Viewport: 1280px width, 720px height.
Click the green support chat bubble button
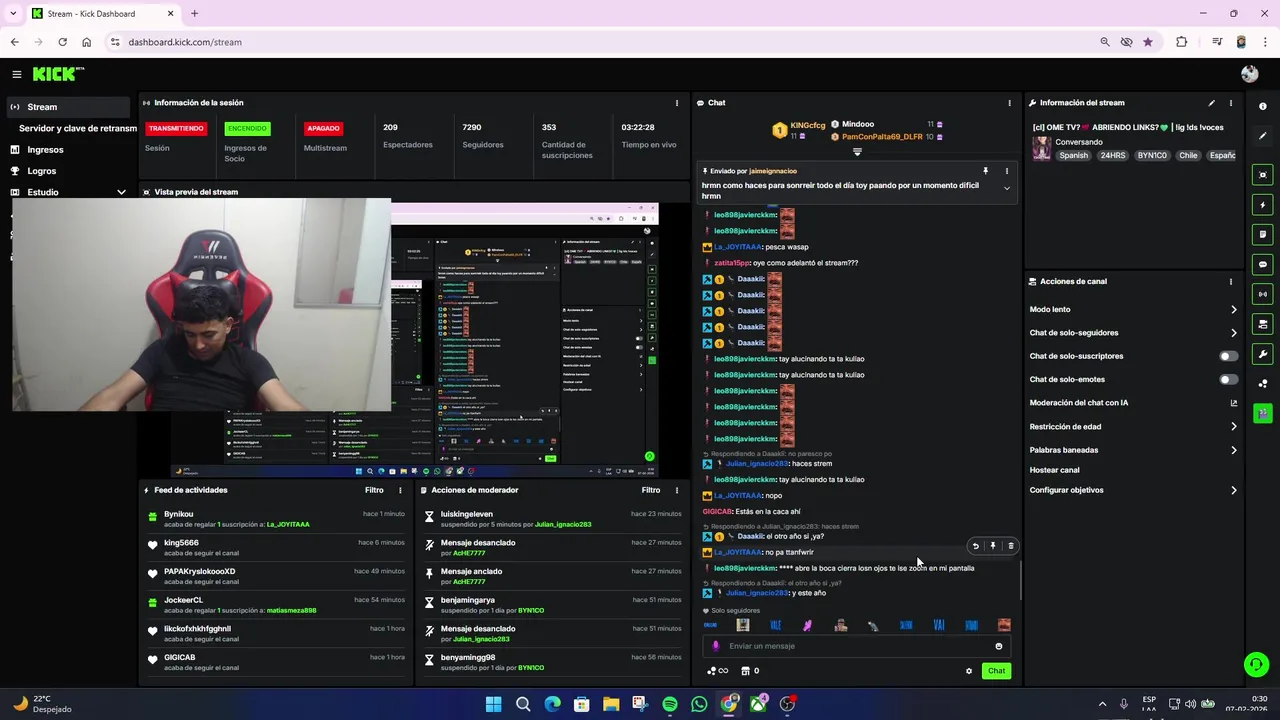1256,664
